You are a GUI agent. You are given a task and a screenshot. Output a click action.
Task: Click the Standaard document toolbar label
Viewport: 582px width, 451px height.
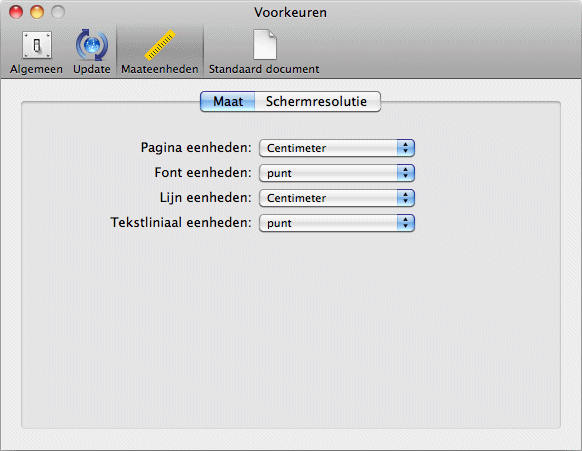[264, 69]
